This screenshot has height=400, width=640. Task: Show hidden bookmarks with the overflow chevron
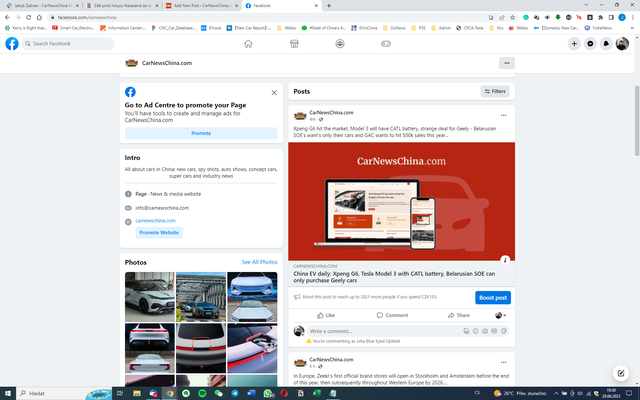coord(632,28)
